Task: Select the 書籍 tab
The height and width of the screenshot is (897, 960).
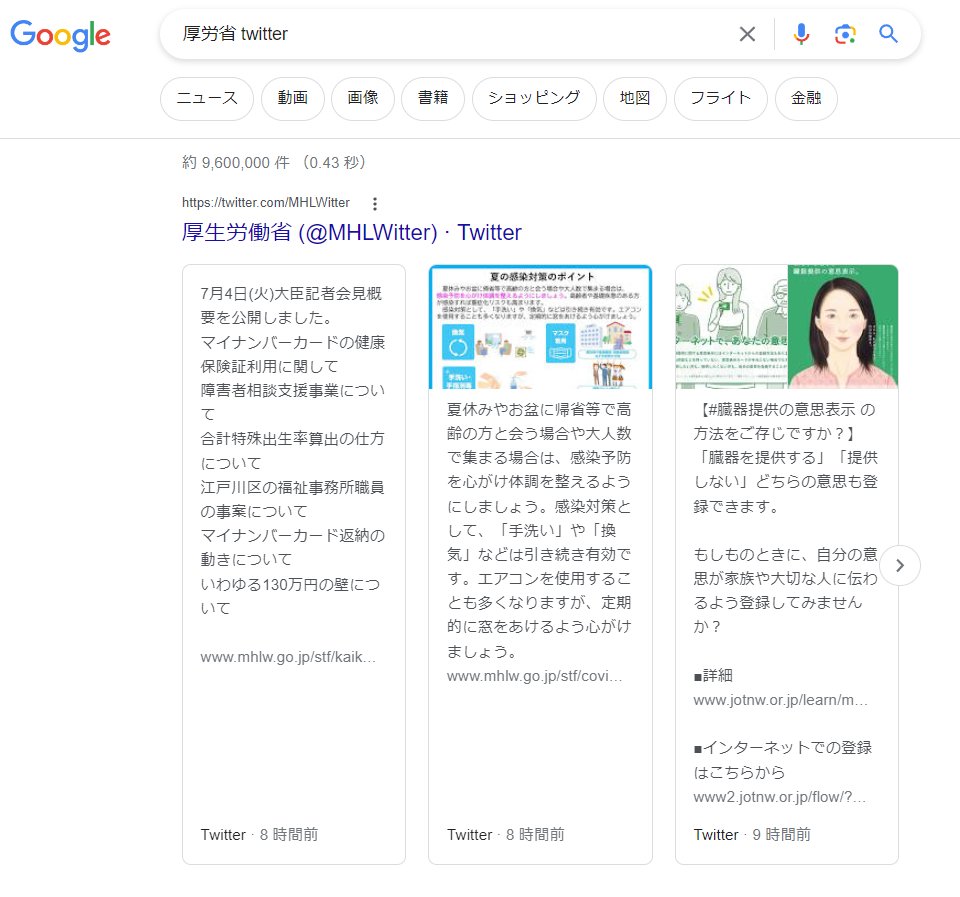Action: (x=433, y=98)
